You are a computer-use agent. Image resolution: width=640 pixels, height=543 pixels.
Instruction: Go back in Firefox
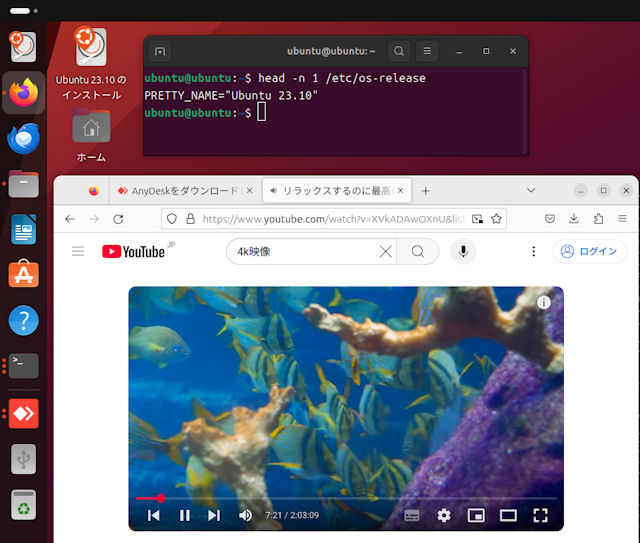70,219
